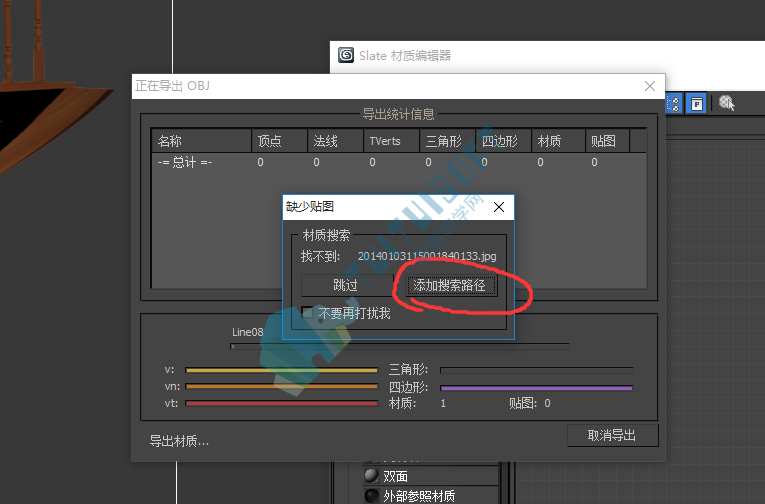Click the 三角形 column header
The height and width of the screenshot is (504, 765).
click(x=447, y=141)
